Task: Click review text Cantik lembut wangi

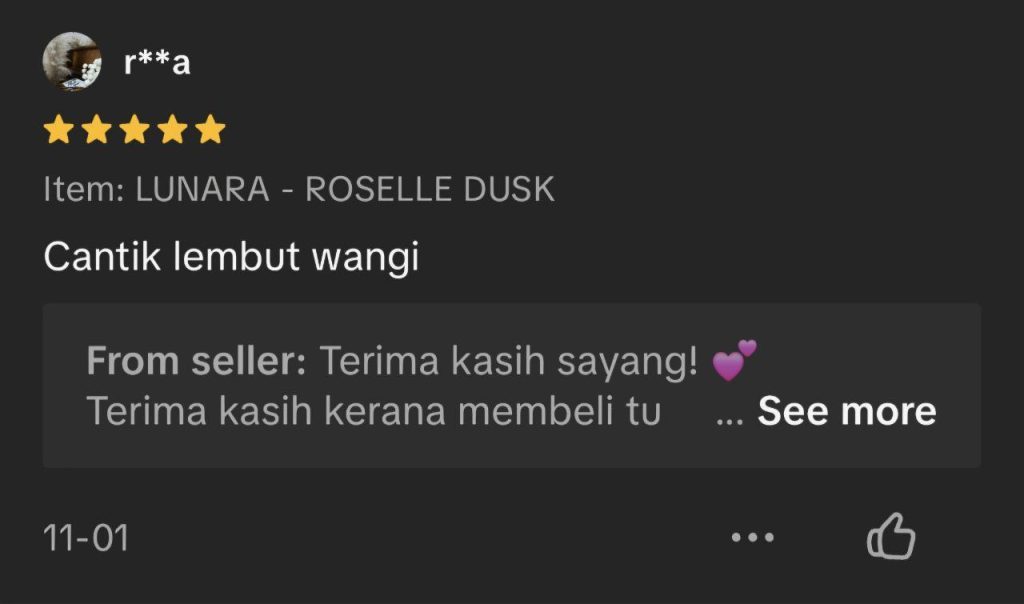Action: click(x=231, y=257)
